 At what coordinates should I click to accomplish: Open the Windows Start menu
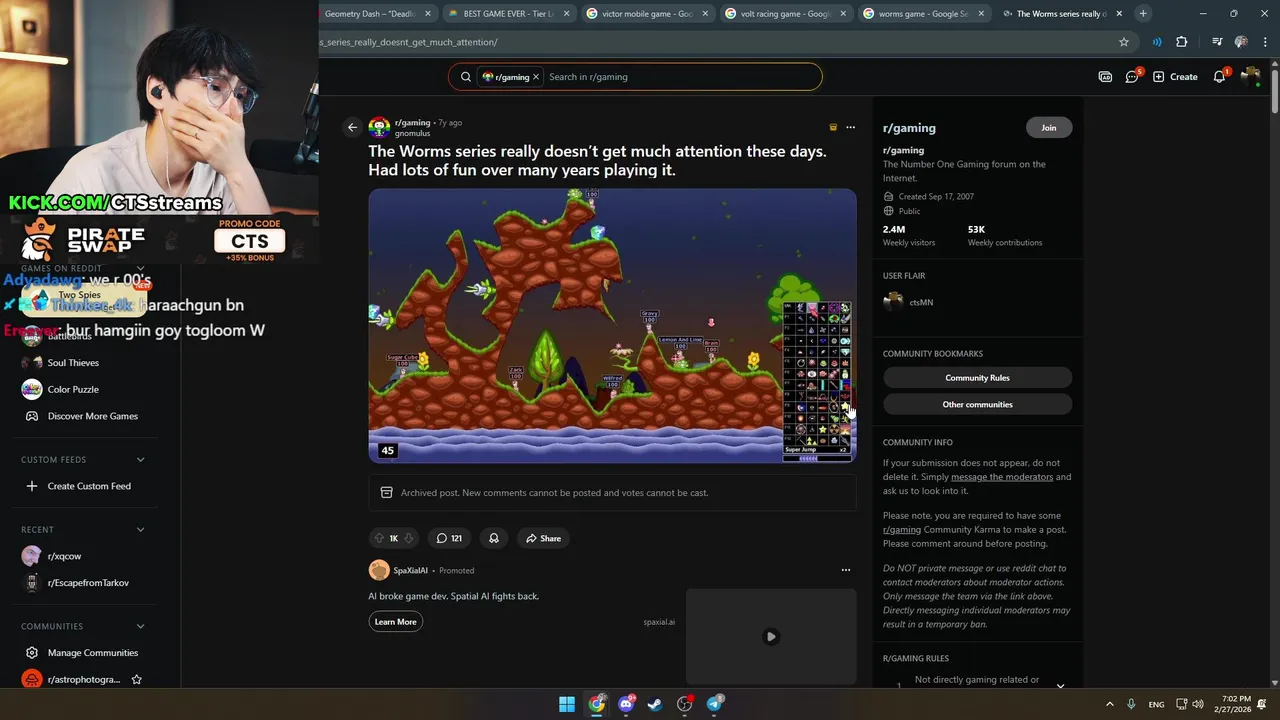point(567,704)
